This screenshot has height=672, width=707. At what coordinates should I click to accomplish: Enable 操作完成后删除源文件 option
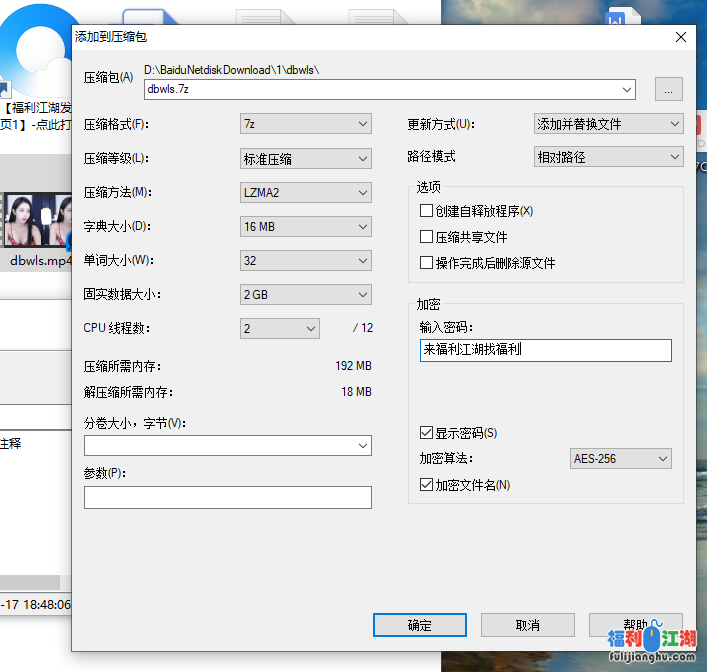[x=427, y=263]
